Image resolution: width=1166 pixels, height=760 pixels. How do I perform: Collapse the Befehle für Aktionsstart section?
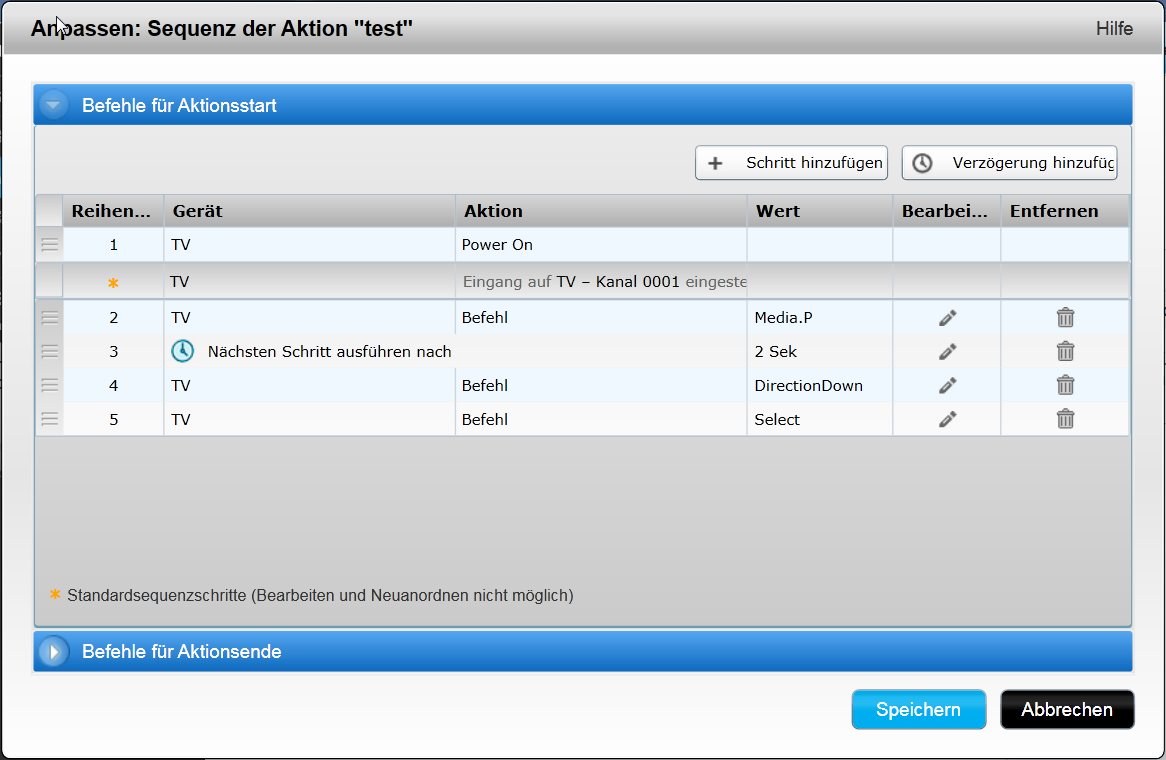(x=54, y=105)
